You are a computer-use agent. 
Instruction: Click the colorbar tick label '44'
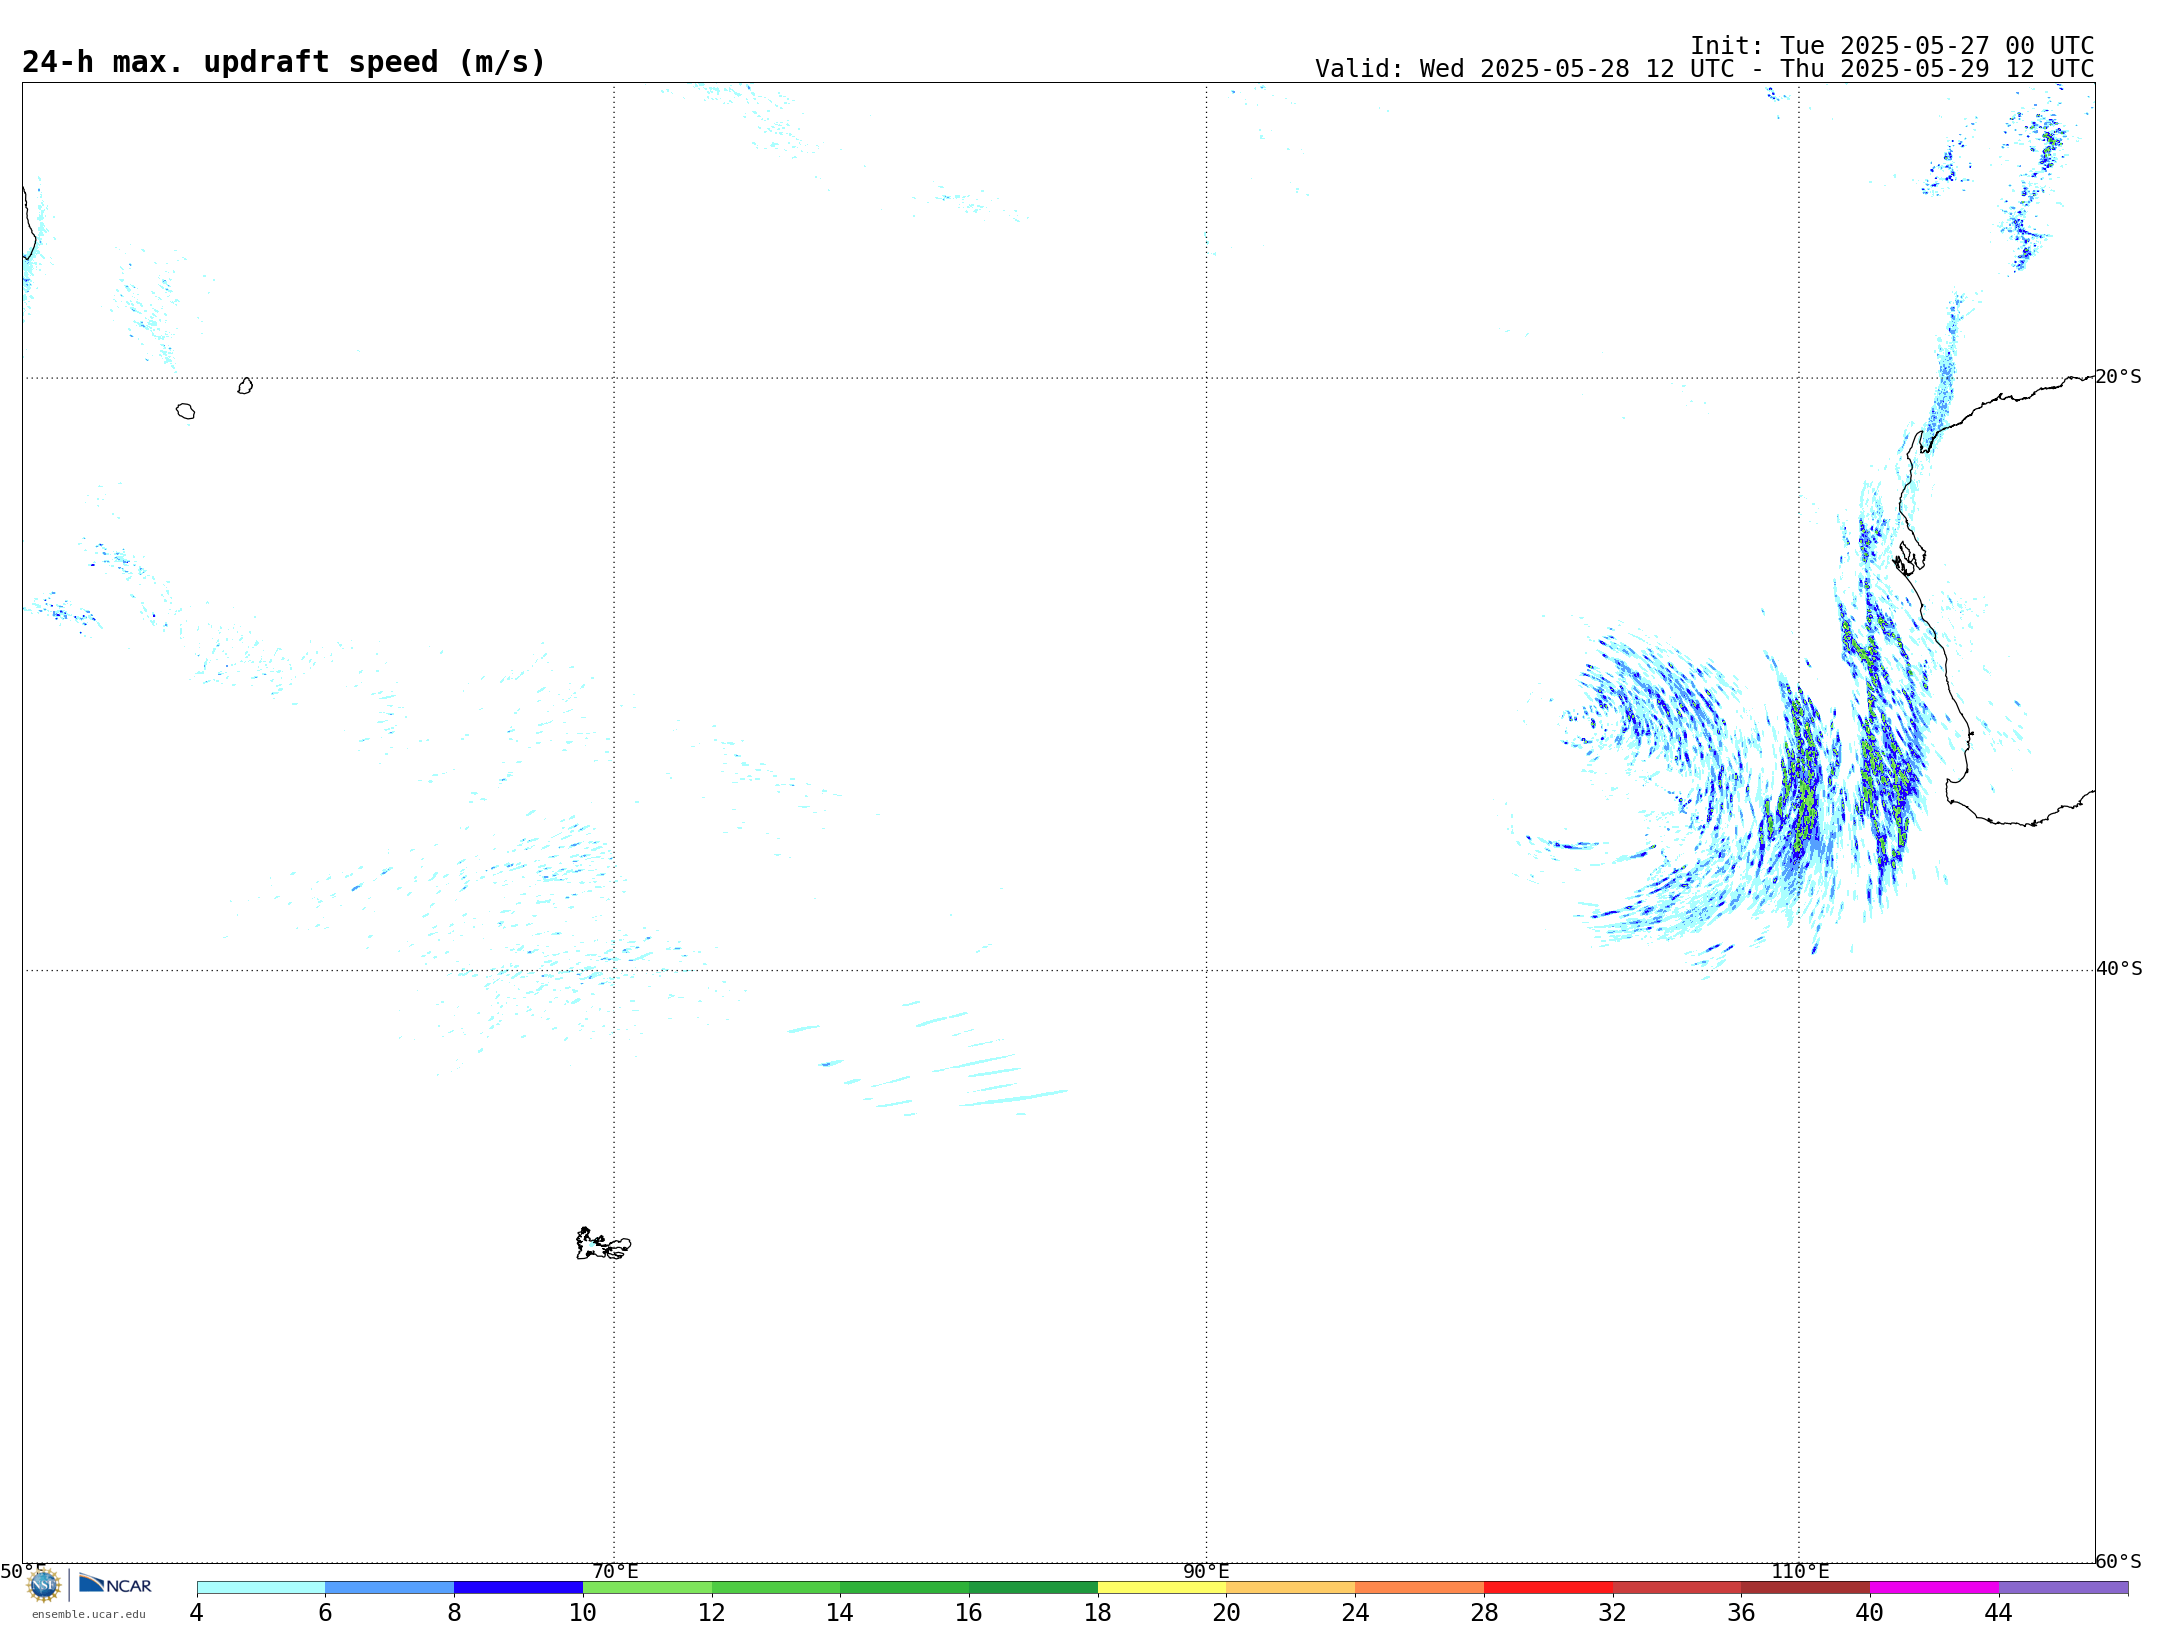[x=1999, y=1613]
